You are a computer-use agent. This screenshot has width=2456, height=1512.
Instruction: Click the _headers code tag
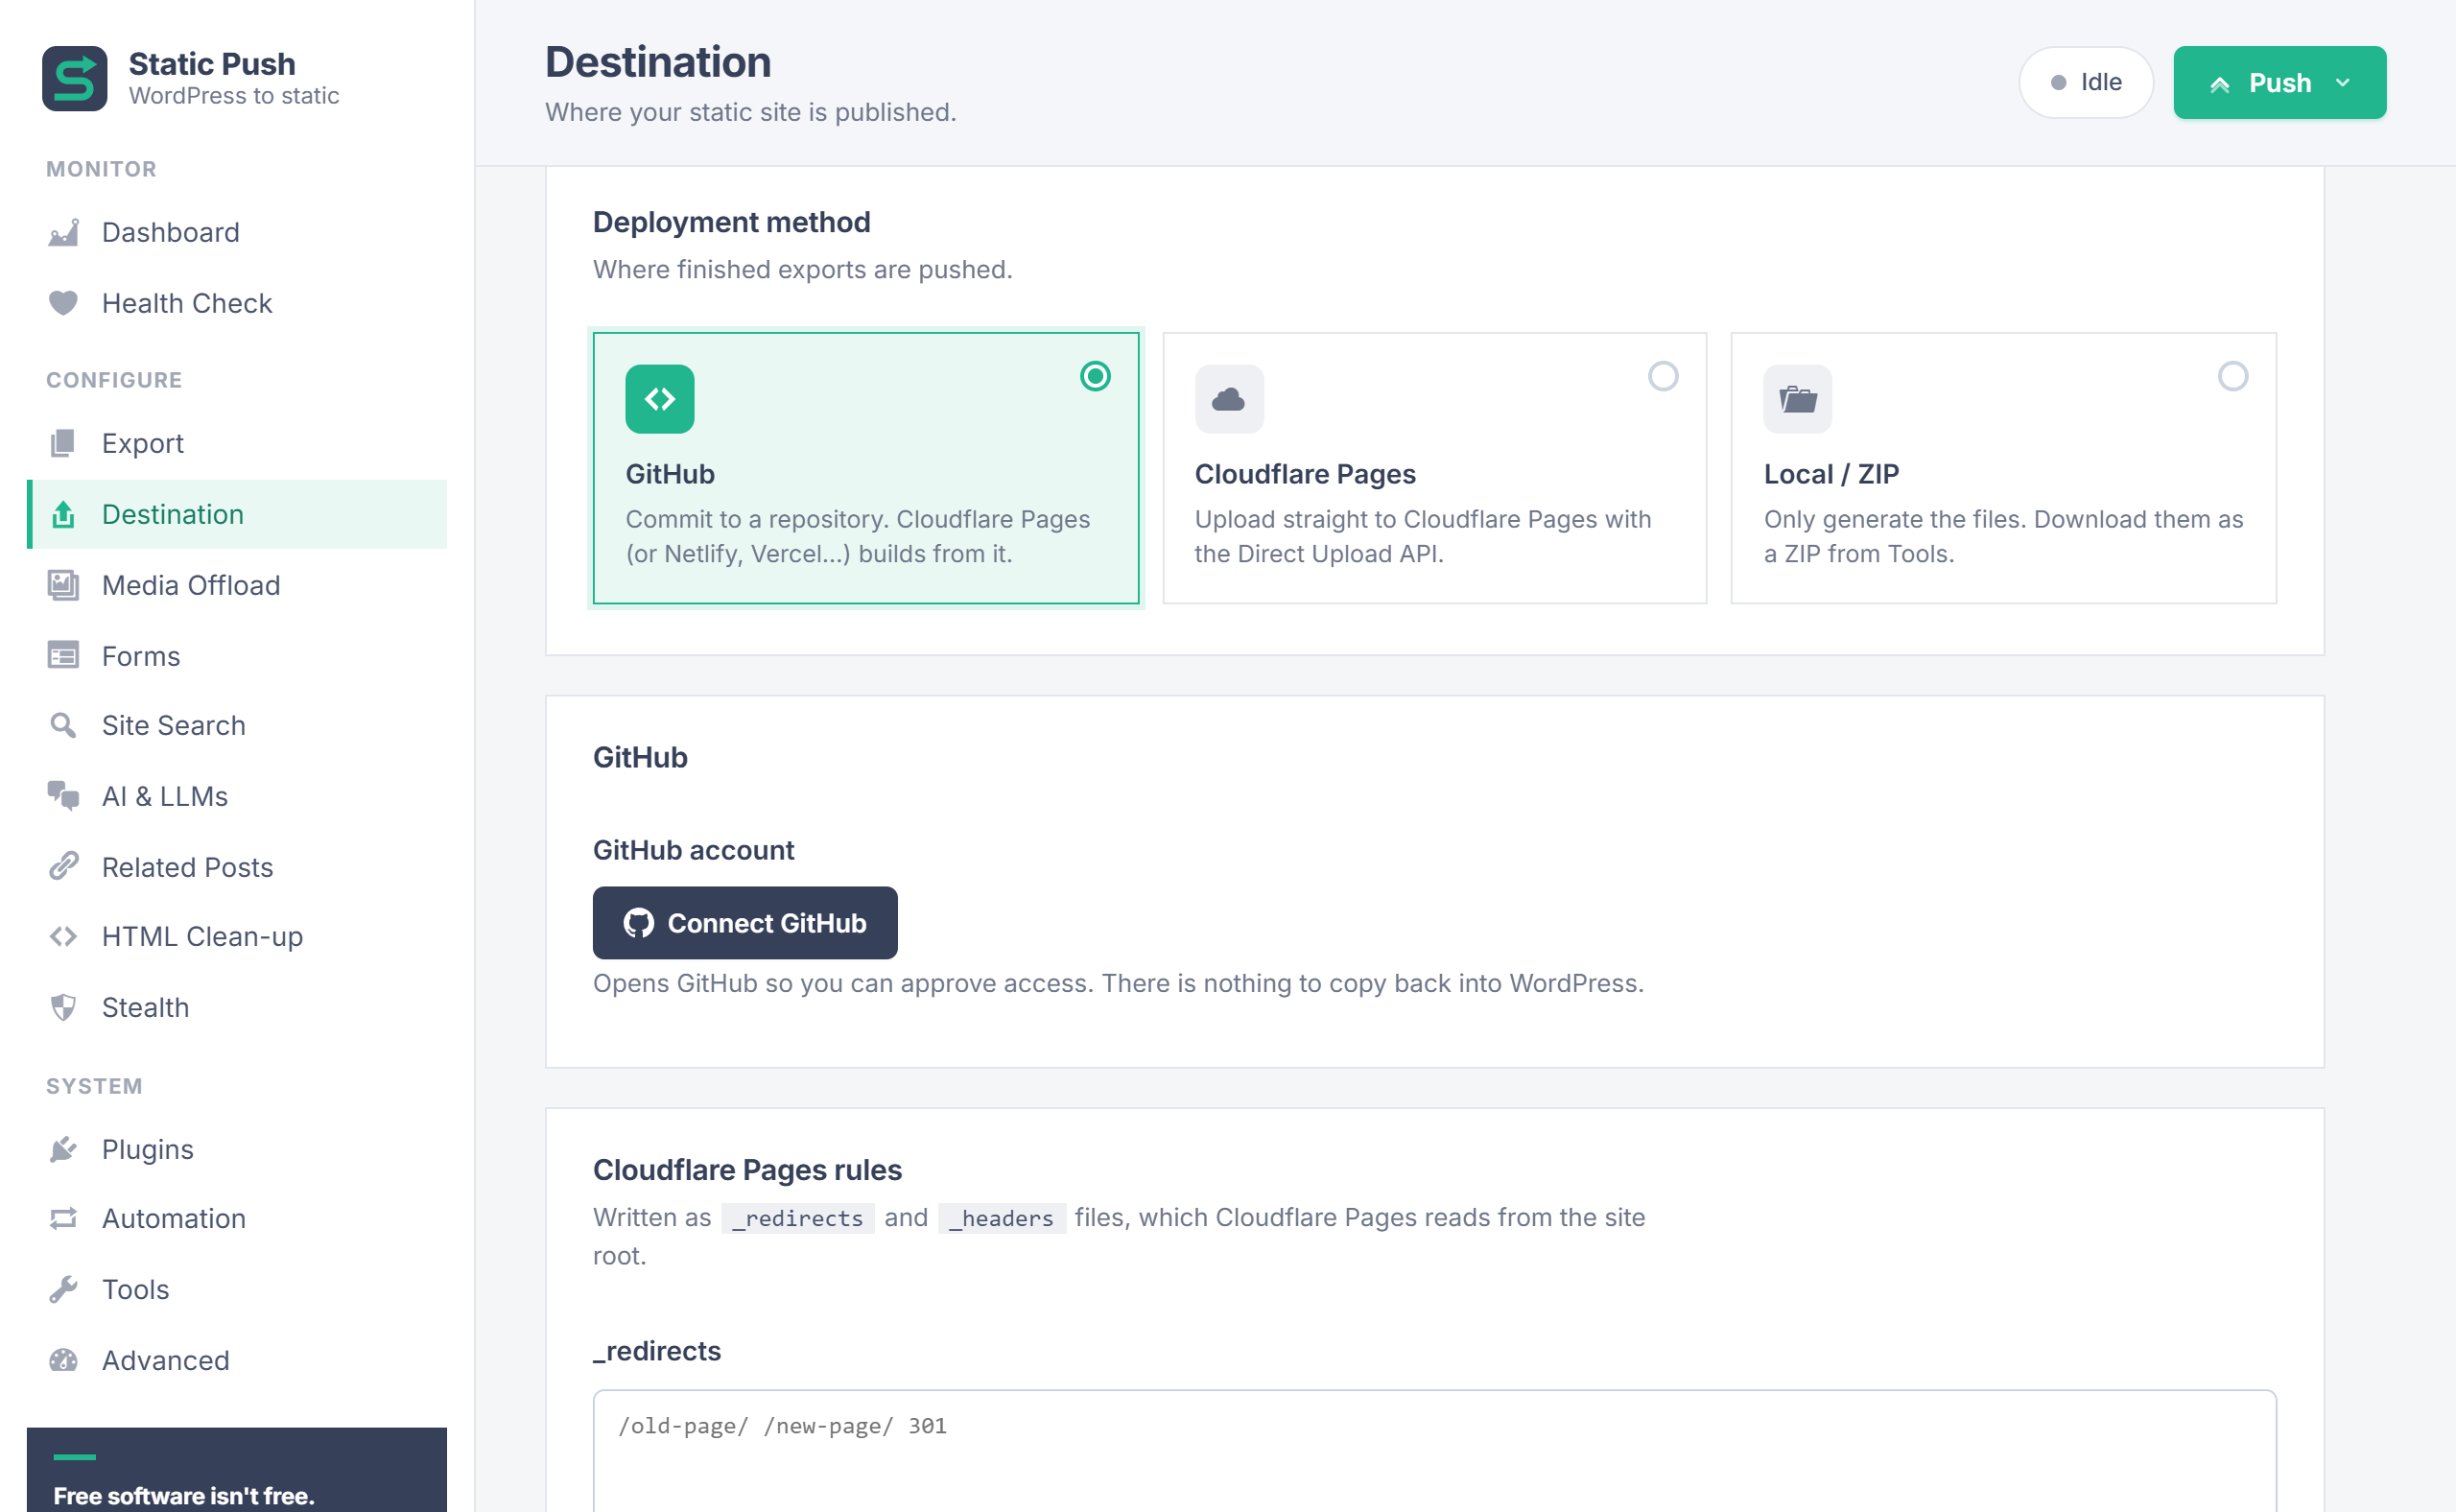tap(1002, 1218)
